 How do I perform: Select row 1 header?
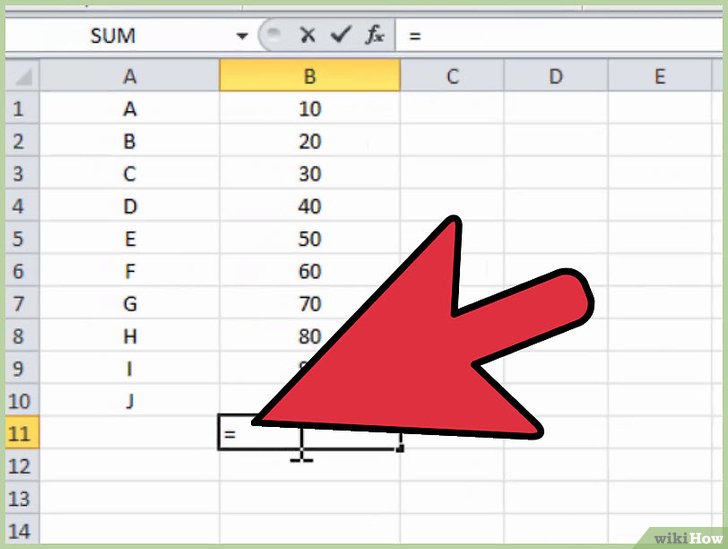pos(20,109)
